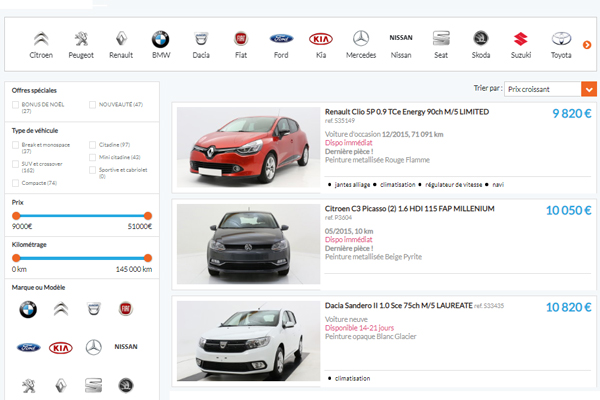View the white Dacia Sandero photo

pos(248,341)
